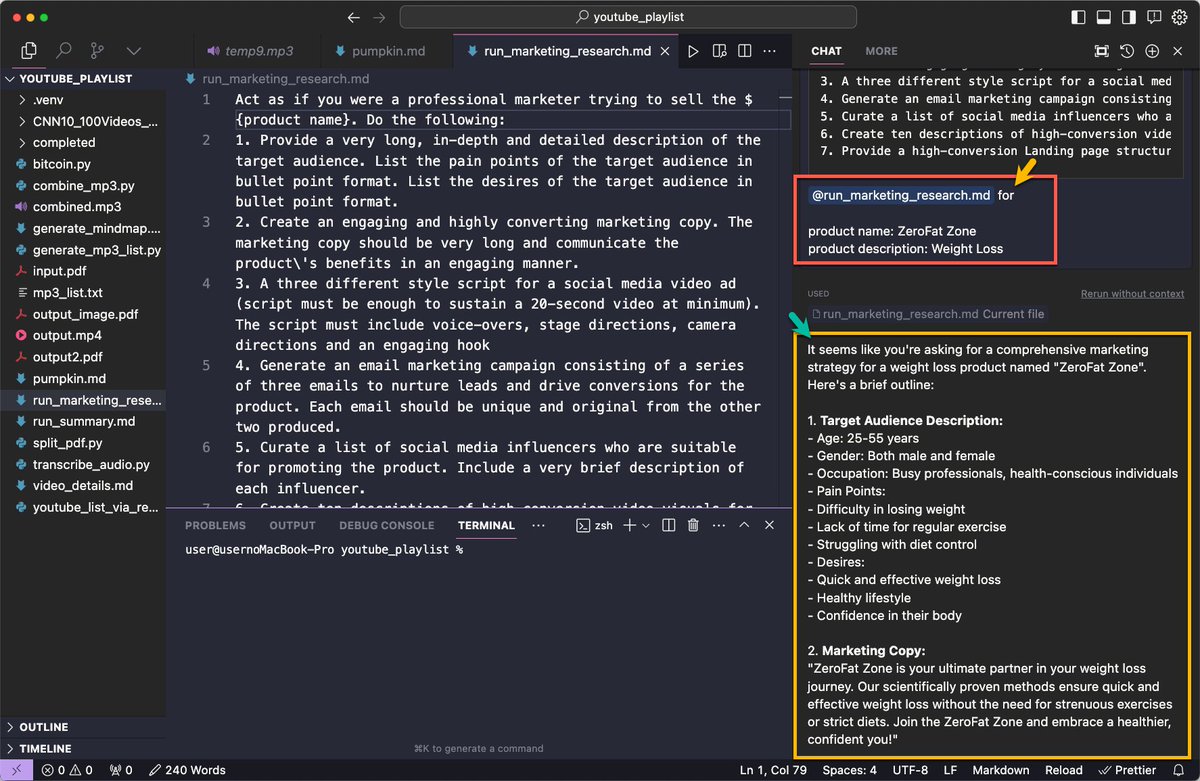
Task: Click Reload in status bar
Action: point(1063,770)
